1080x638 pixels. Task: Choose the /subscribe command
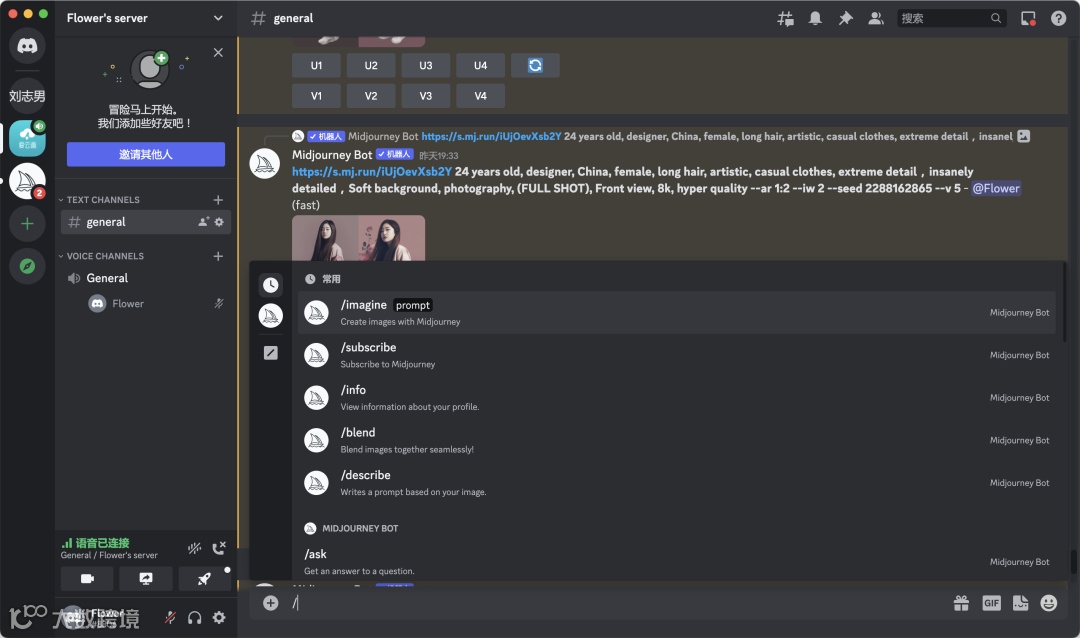coord(676,356)
